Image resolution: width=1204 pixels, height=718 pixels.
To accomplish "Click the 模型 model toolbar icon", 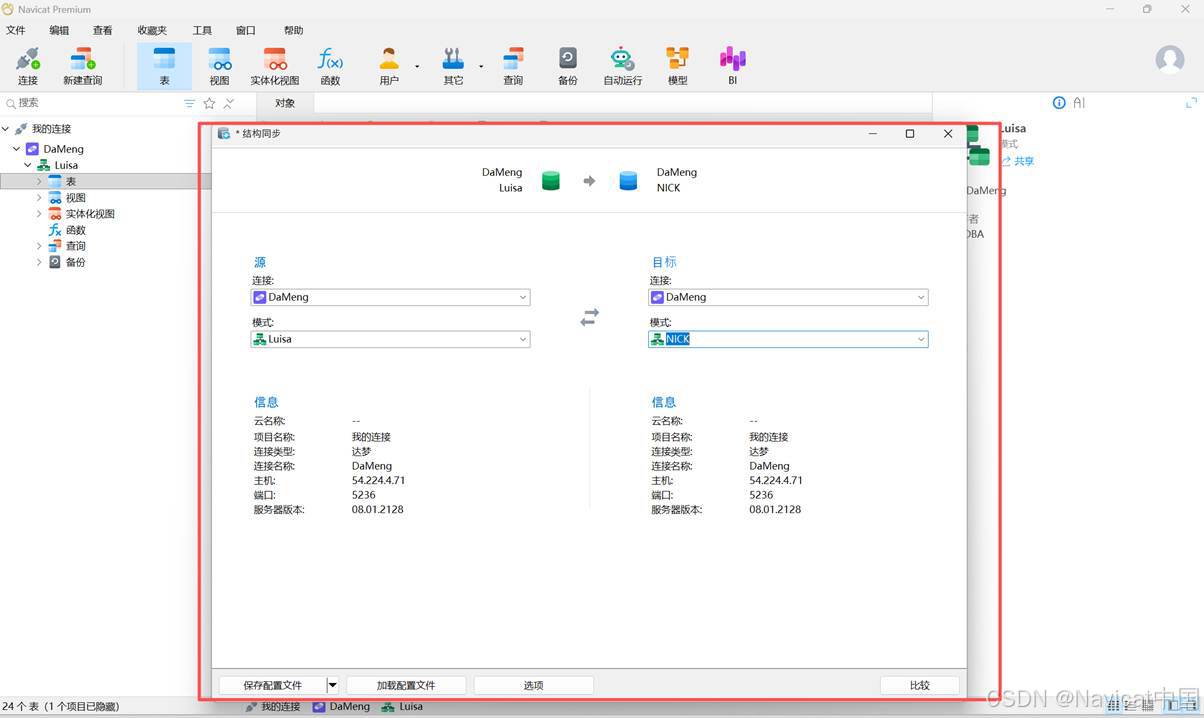I will click(x=677, y=66).
